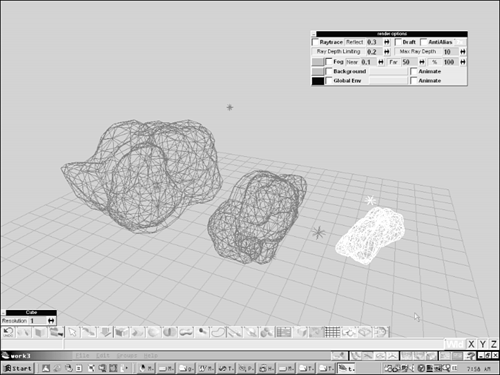Click the magnifier-shaped point edit icon

(x=202, y=332)
